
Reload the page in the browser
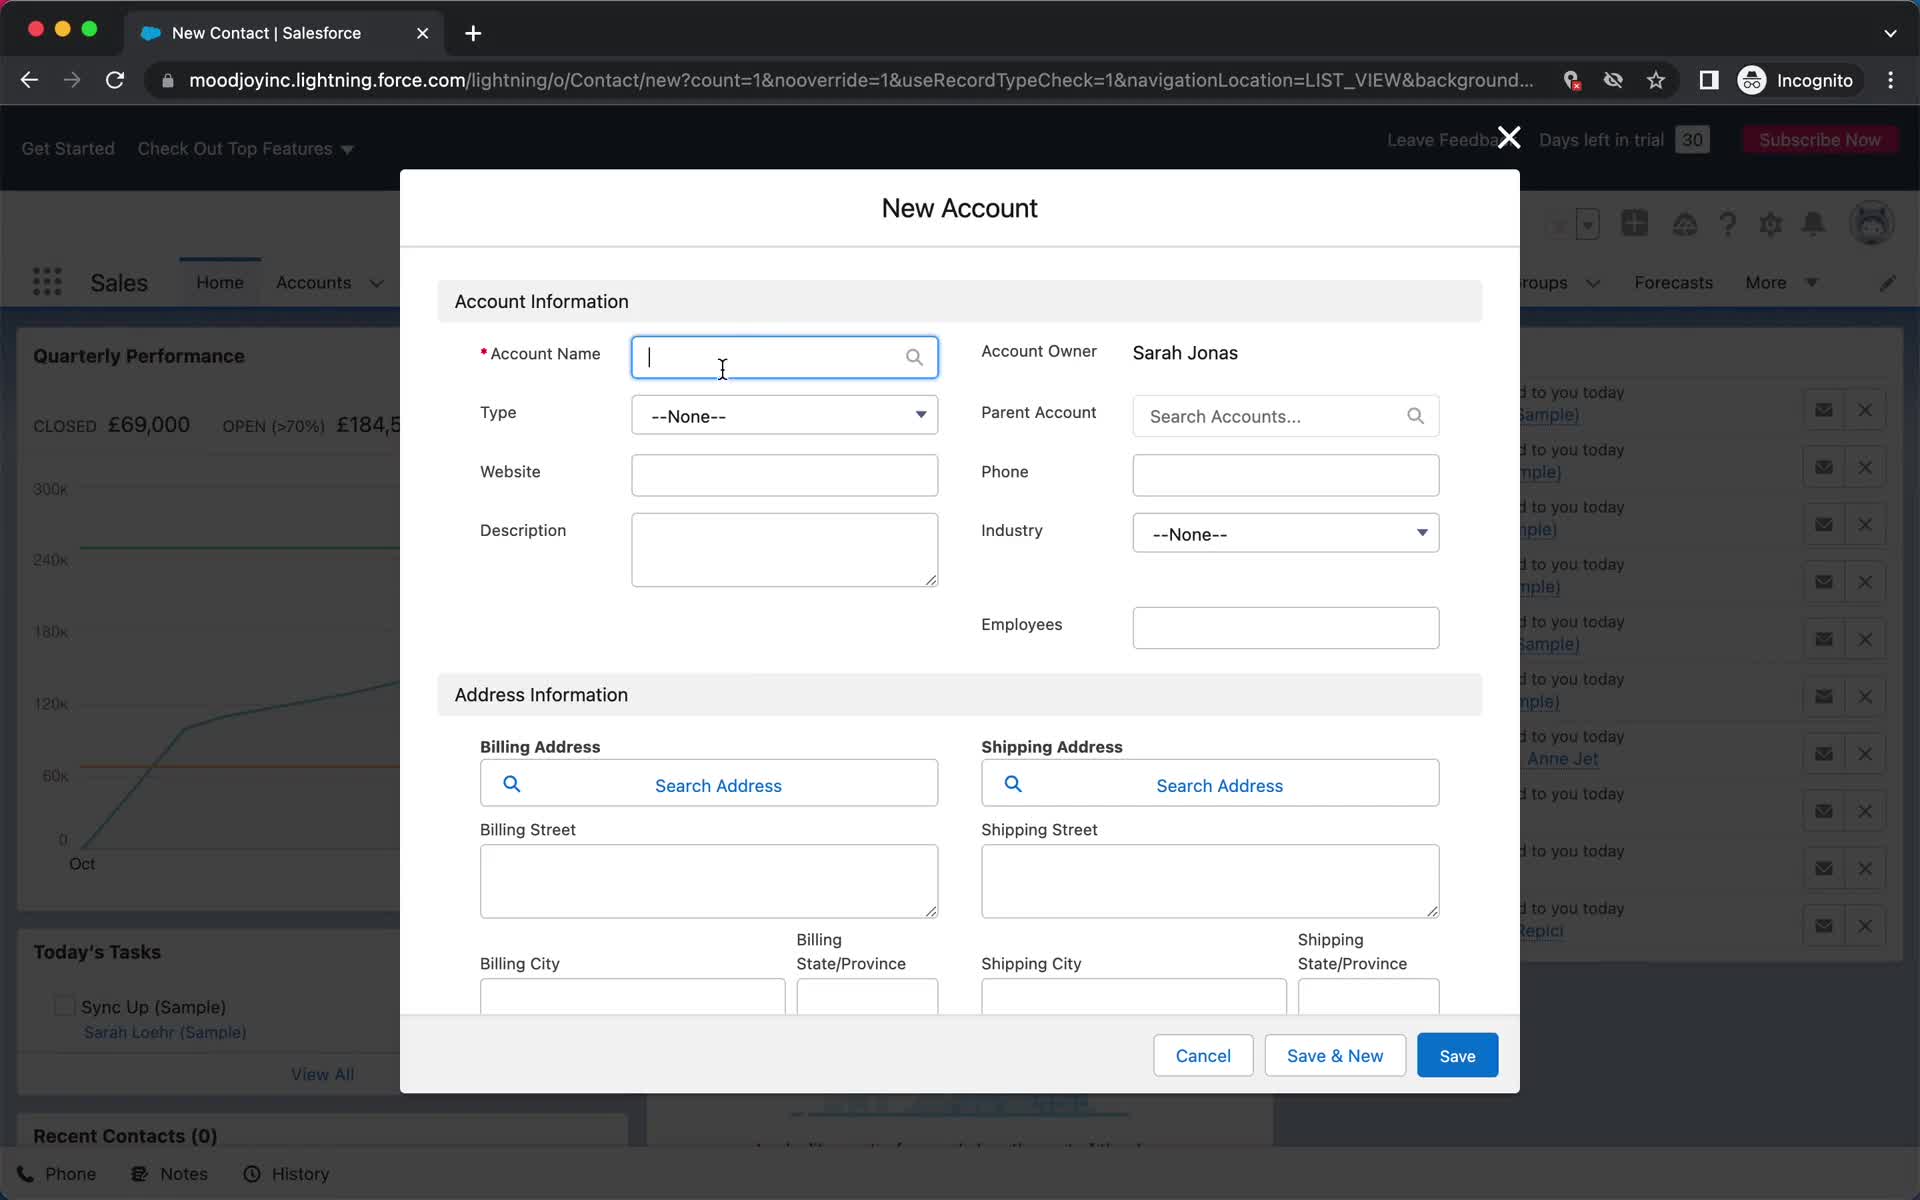click(115, 80)
